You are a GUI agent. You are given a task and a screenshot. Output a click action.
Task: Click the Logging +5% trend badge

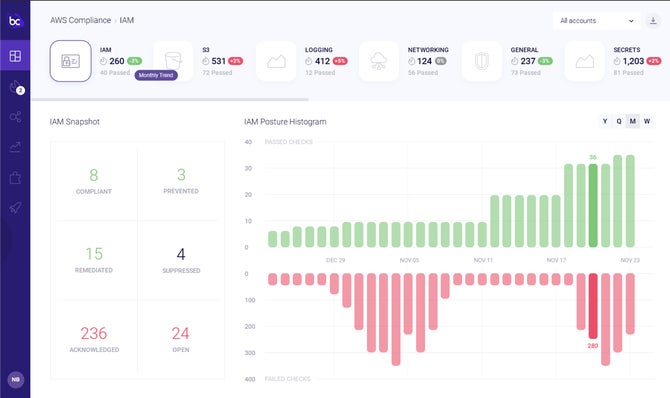tap(340, 61)
